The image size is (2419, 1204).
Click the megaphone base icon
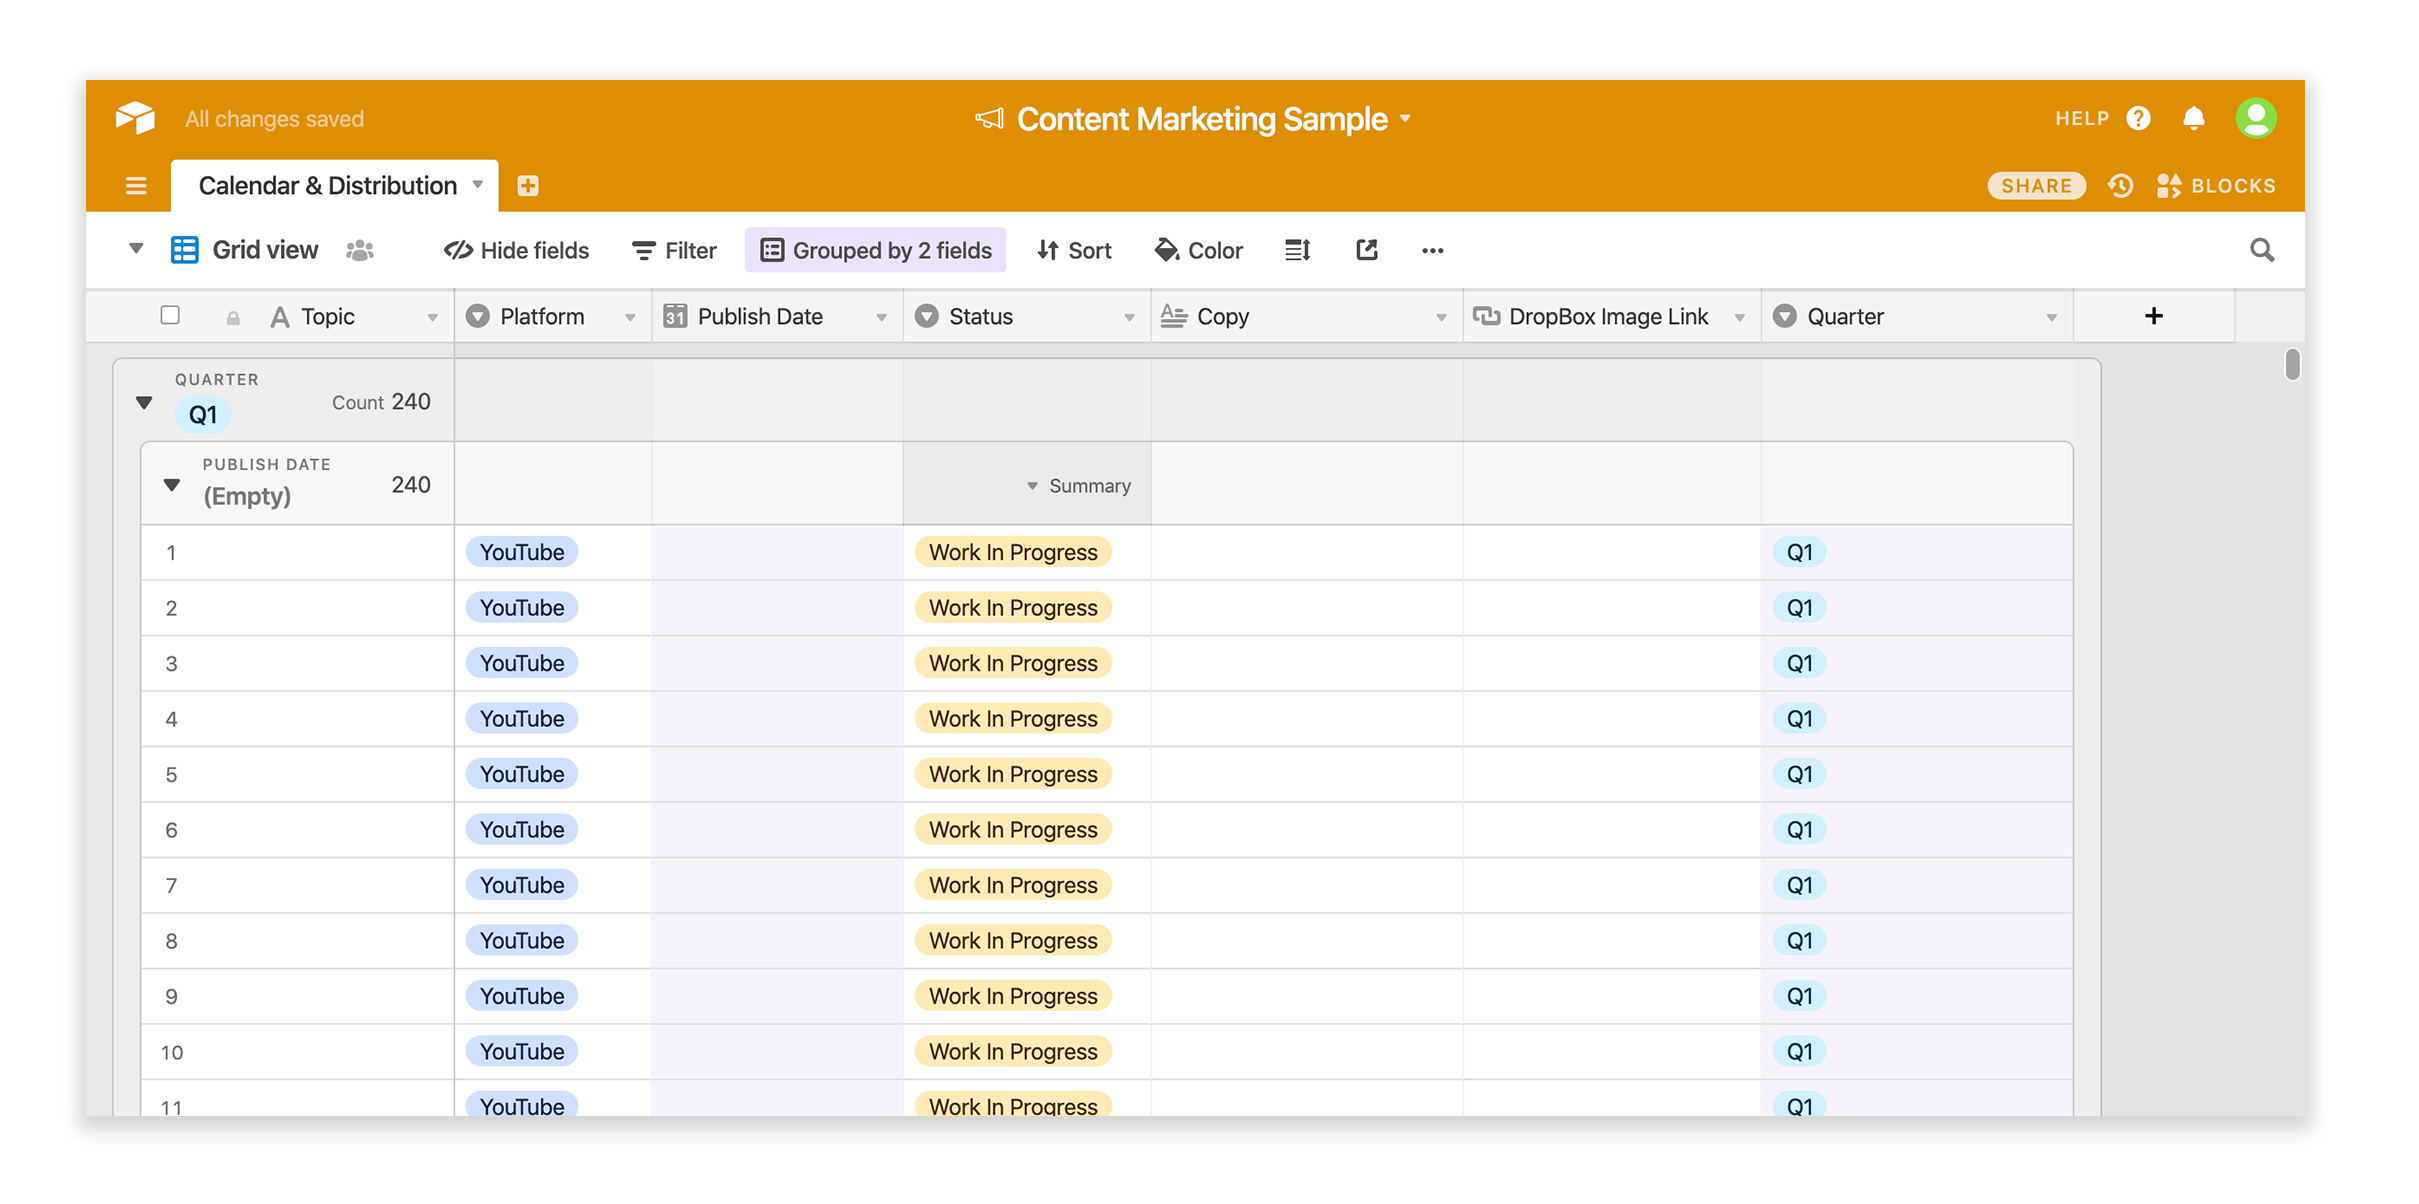(989, 119)
